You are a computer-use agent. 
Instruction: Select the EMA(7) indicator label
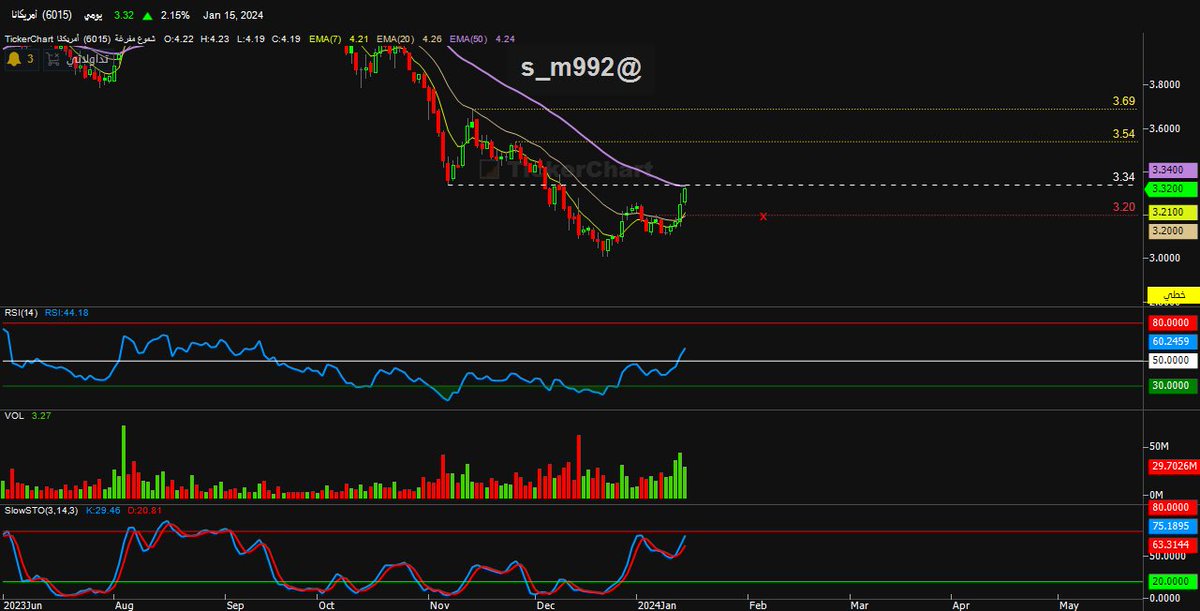pyautogui.click(x=325, y=39)
